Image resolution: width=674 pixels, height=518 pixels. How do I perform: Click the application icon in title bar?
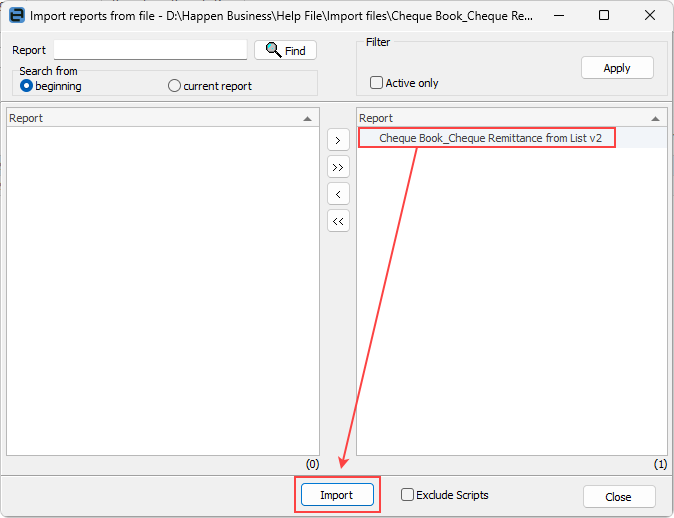pos(17,15)
